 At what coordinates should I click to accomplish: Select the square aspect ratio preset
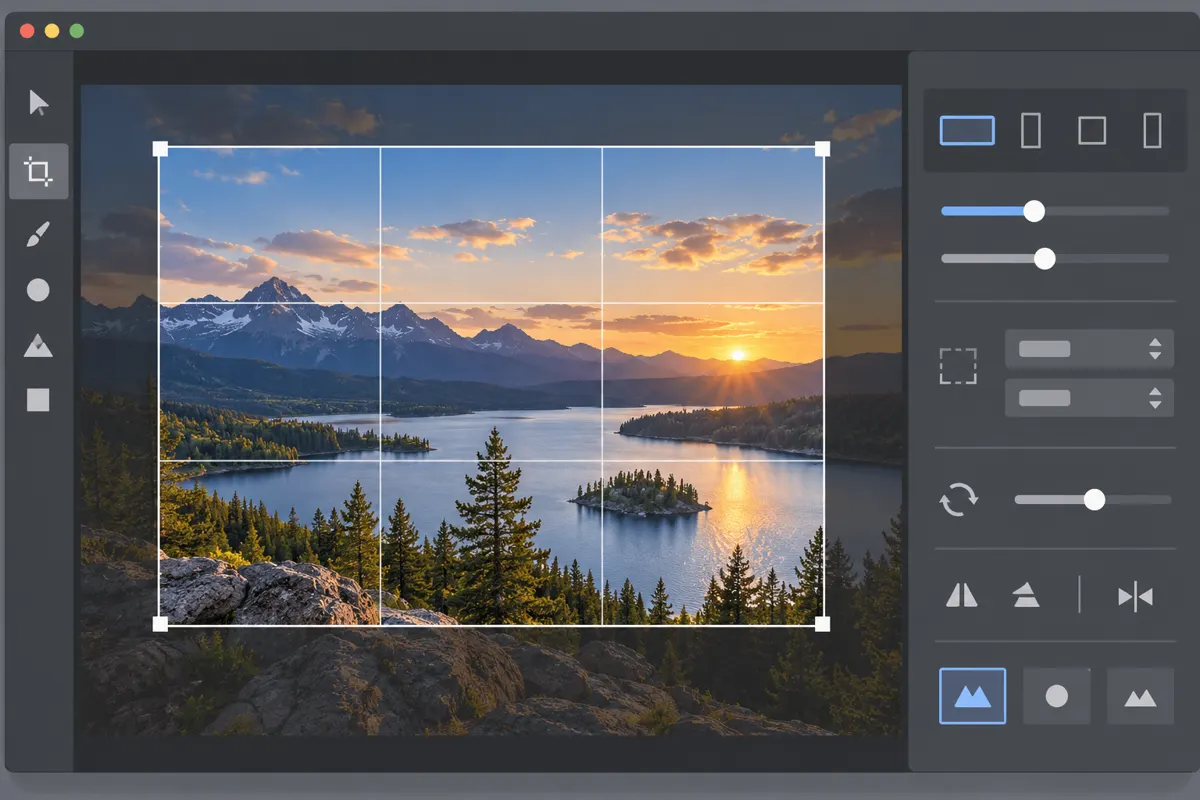[x=1092, y=131]
